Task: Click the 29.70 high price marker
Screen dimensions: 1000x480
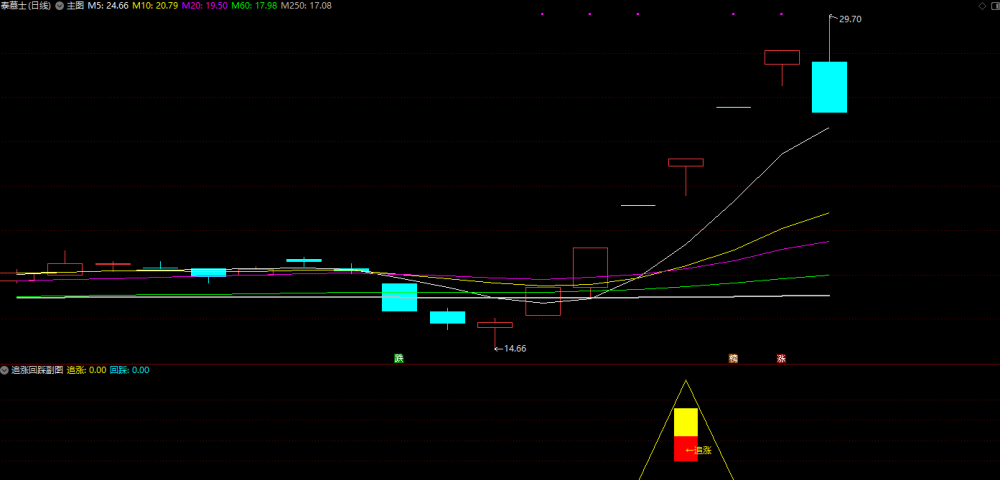Action: [x=849, y=19]
